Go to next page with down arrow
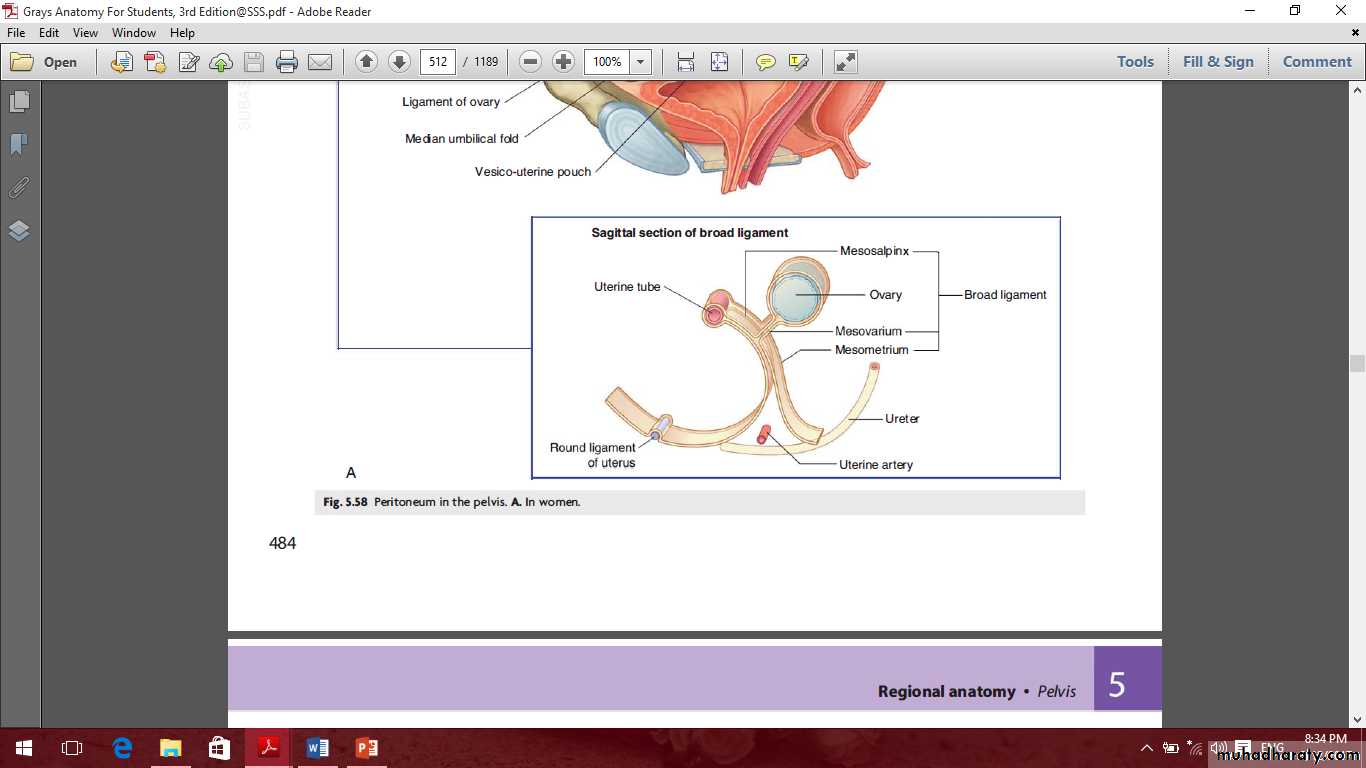This screenshot has width=1366, height=768. click(x=399, y=62)
